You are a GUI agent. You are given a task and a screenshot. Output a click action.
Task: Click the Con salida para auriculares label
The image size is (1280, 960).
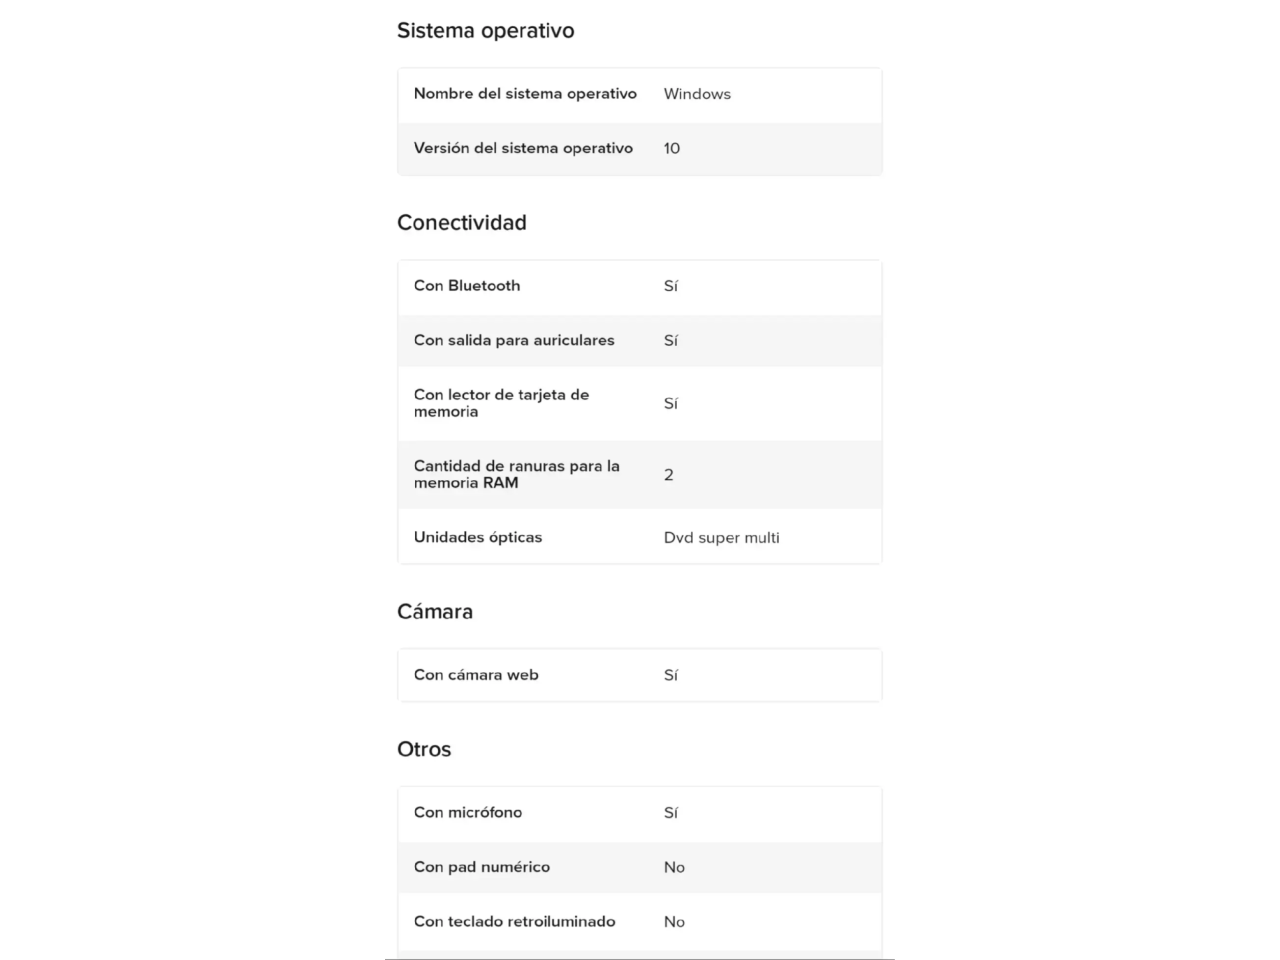(514, 340)
